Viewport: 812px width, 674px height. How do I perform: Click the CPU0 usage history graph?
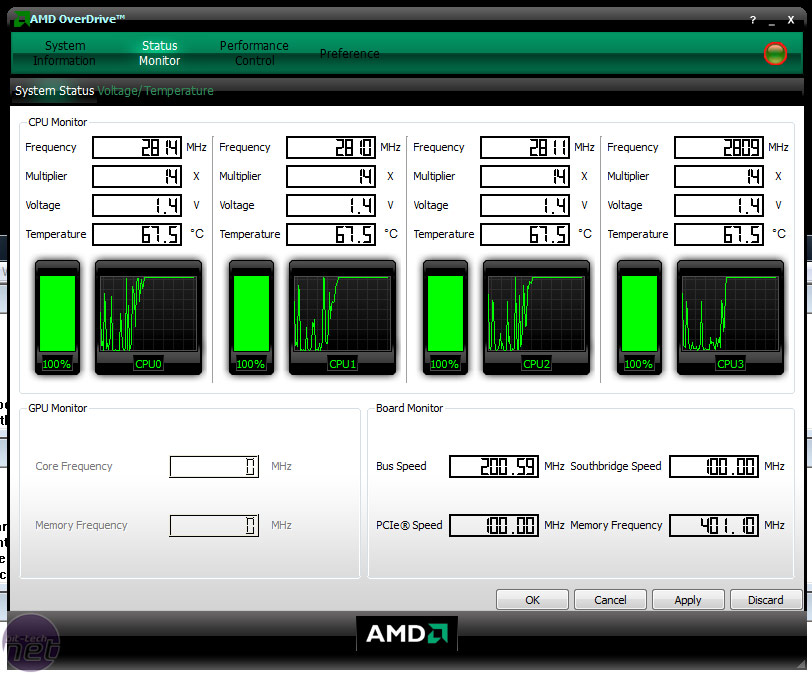pyautogui.click(x=148, y=317)
